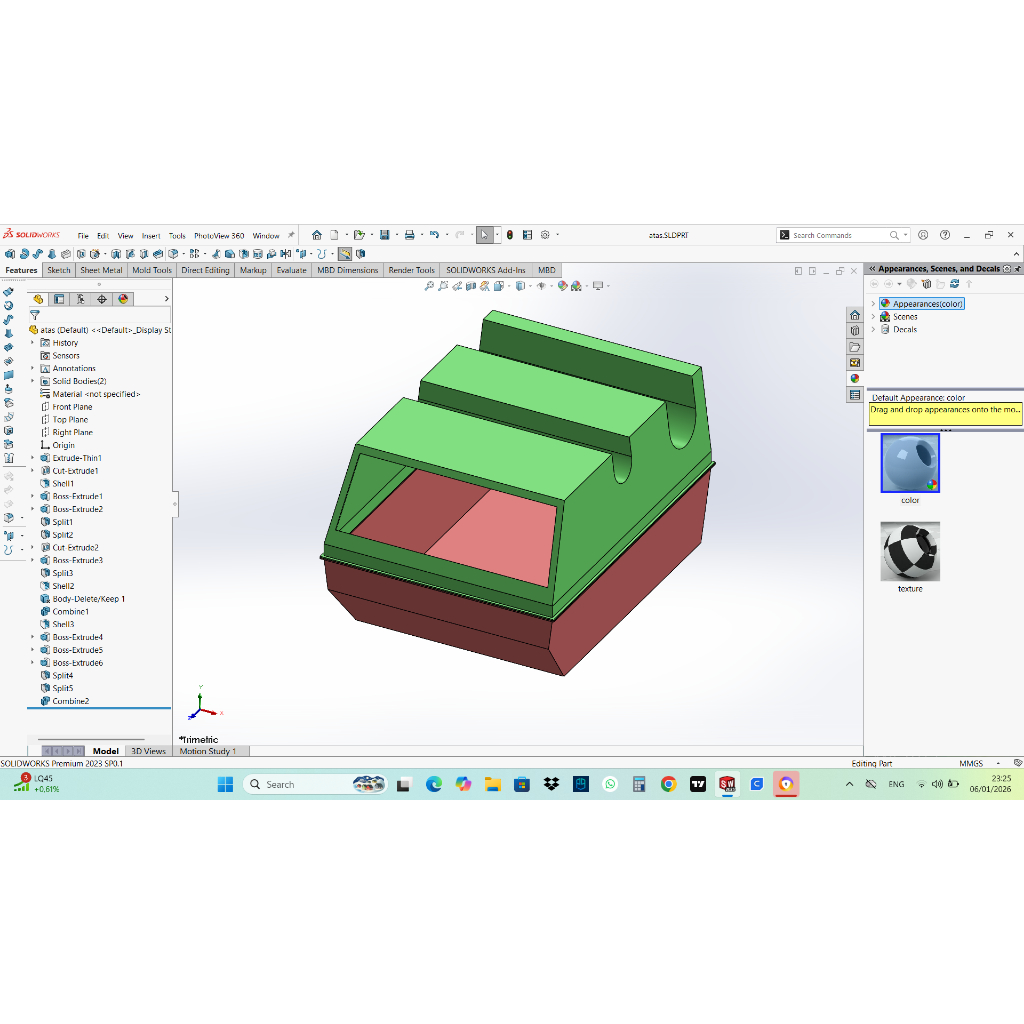
Task: Open the DisplayManager tab in the feature panel
Action: [123, 299]
